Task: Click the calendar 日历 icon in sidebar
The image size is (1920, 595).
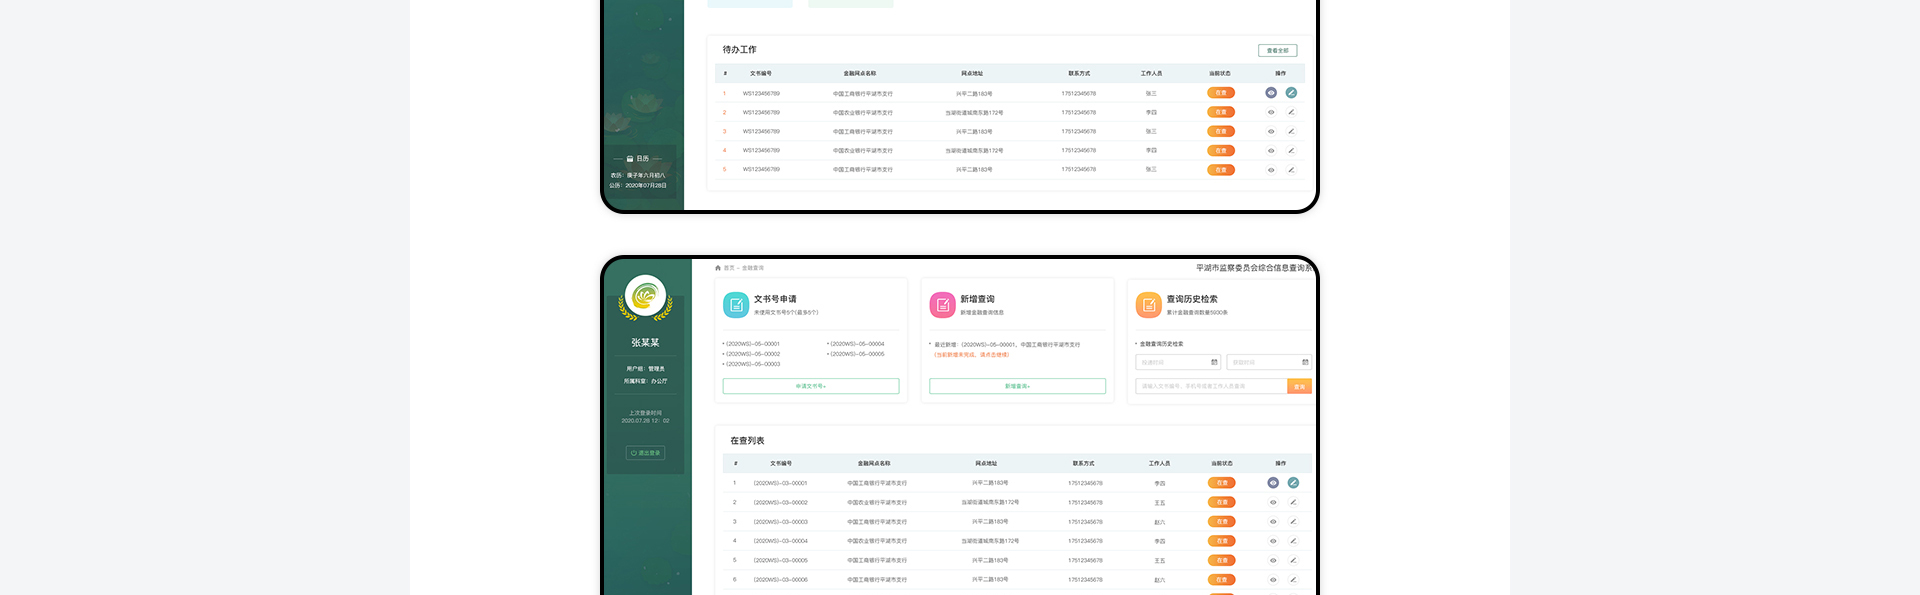Action: point(630,159)
